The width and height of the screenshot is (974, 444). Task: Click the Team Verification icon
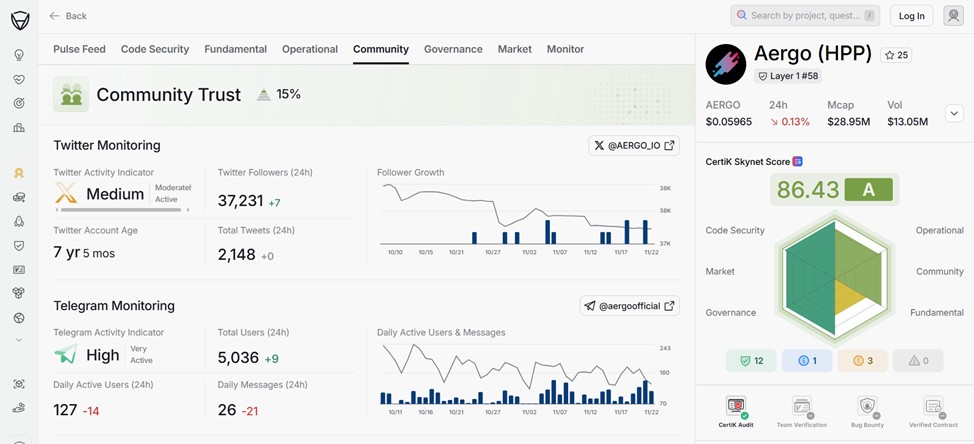point(801,407)
